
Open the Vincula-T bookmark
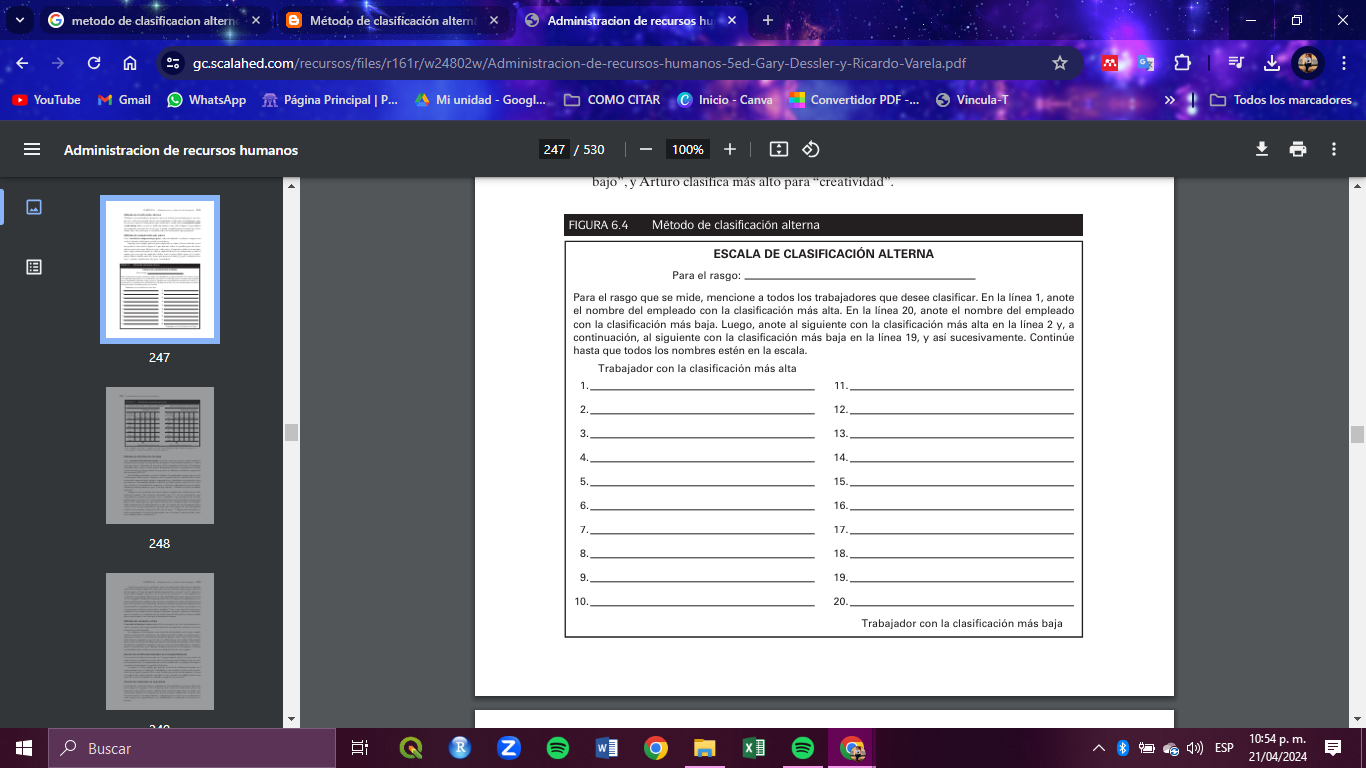972,100
